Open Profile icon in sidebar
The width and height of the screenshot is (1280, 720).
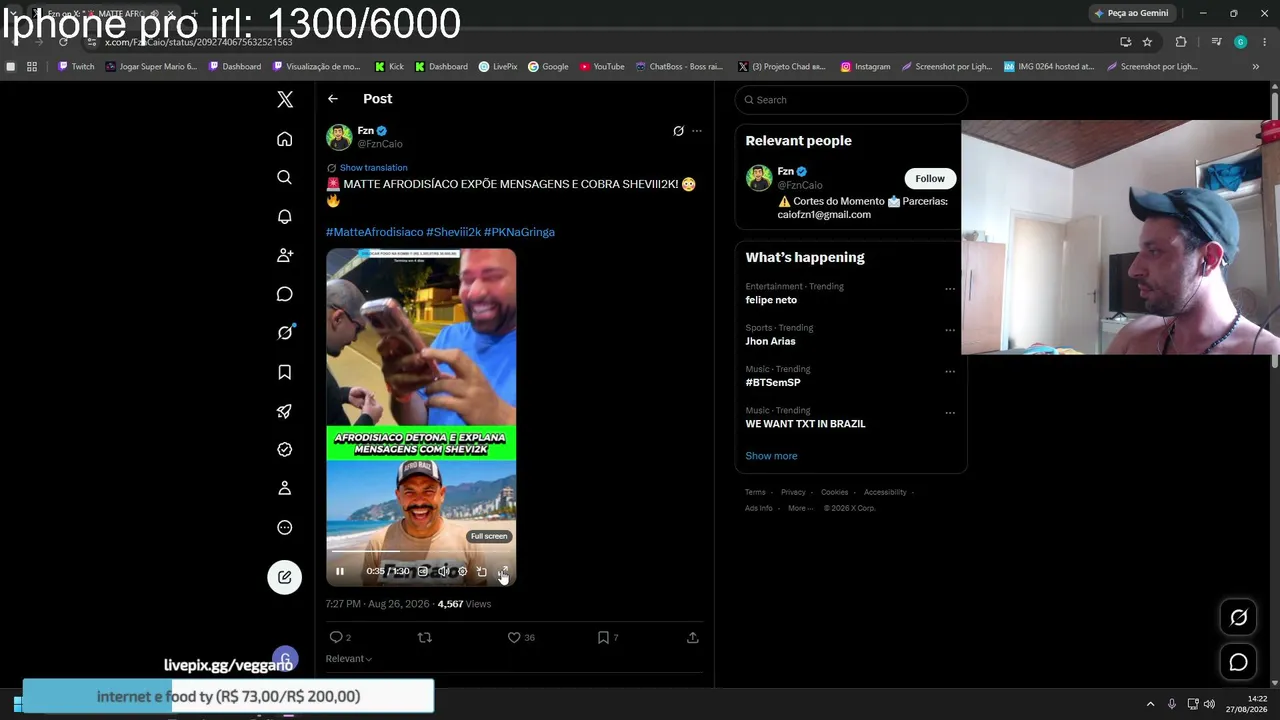point(285,488)
